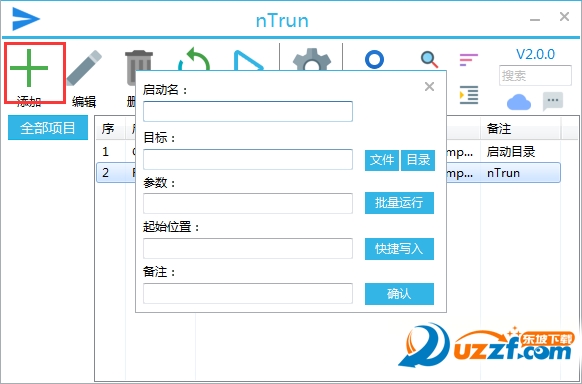The image size is (582, 384).
Task: Click the 批量运行 button
Action: coord(399,203)
